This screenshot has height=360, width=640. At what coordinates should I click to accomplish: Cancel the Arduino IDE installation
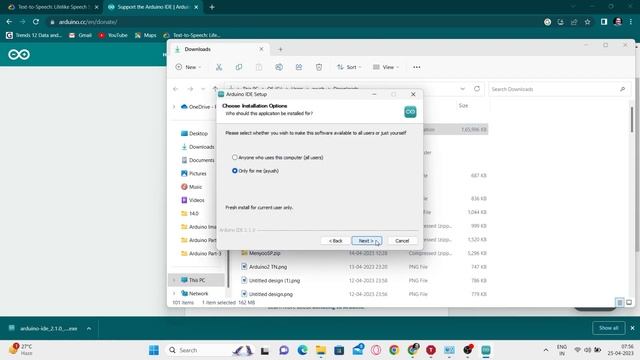(402, 241)
